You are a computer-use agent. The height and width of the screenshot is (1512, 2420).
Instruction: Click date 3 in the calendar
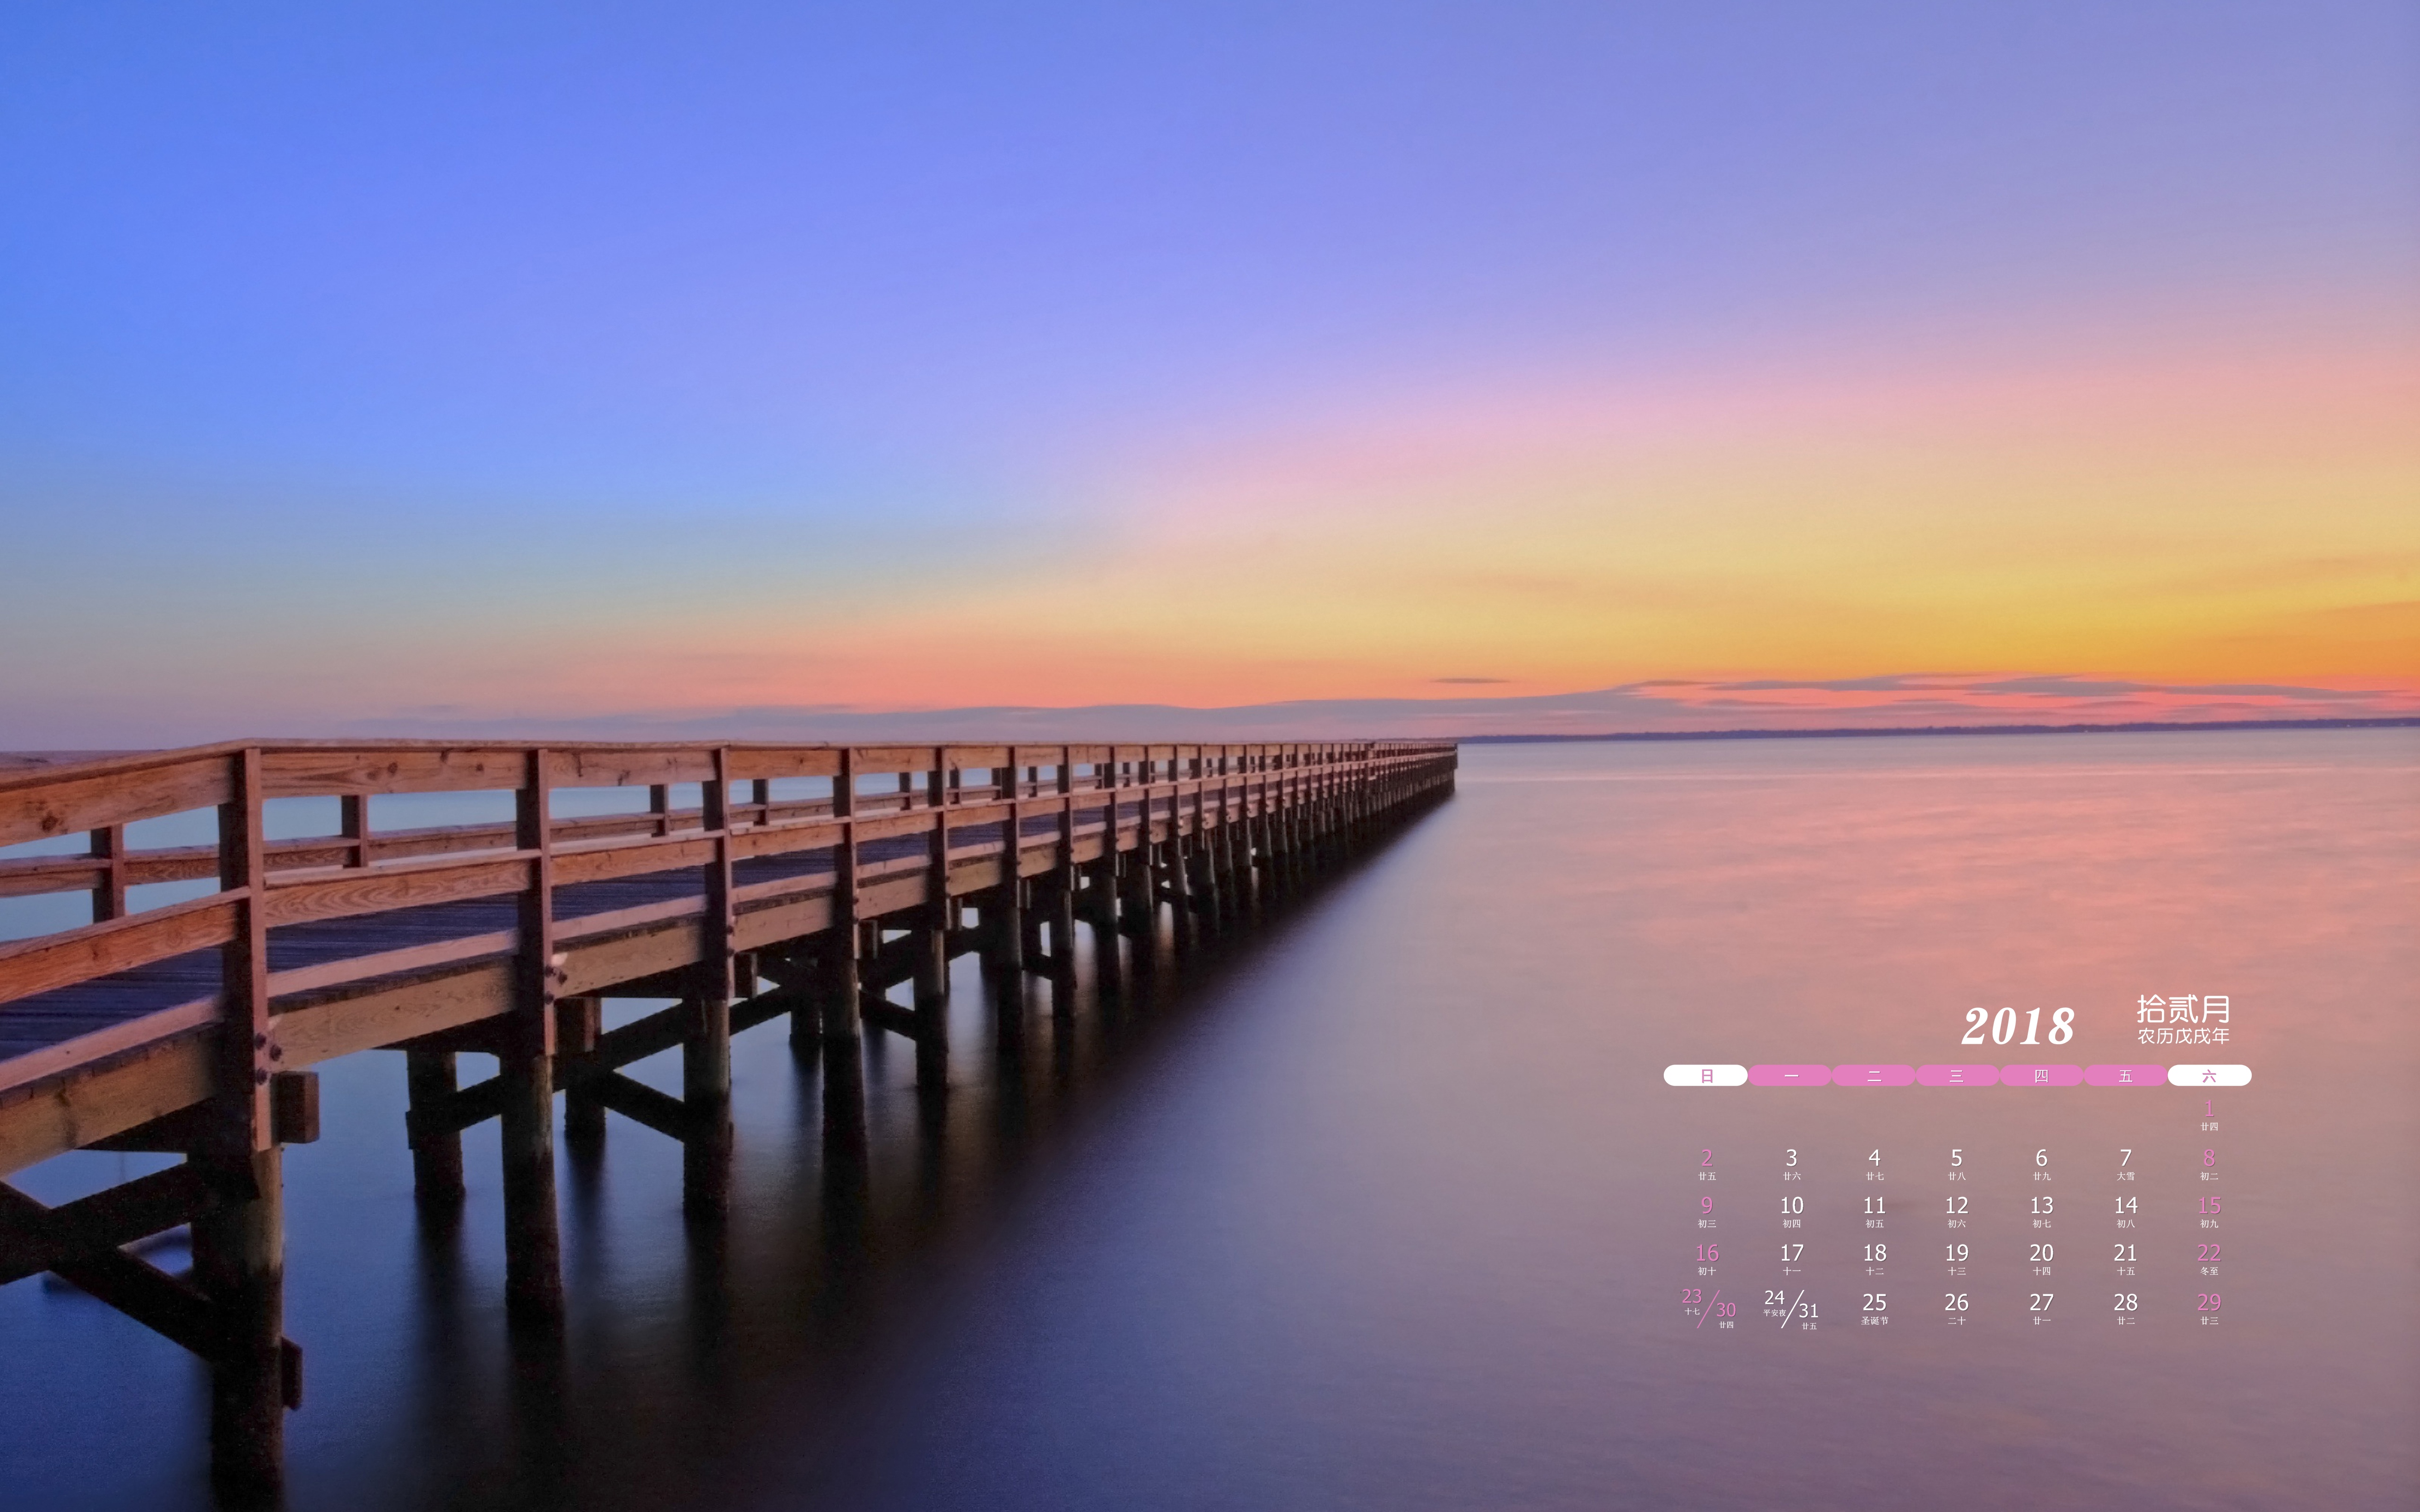[x=1791, y=1158]
